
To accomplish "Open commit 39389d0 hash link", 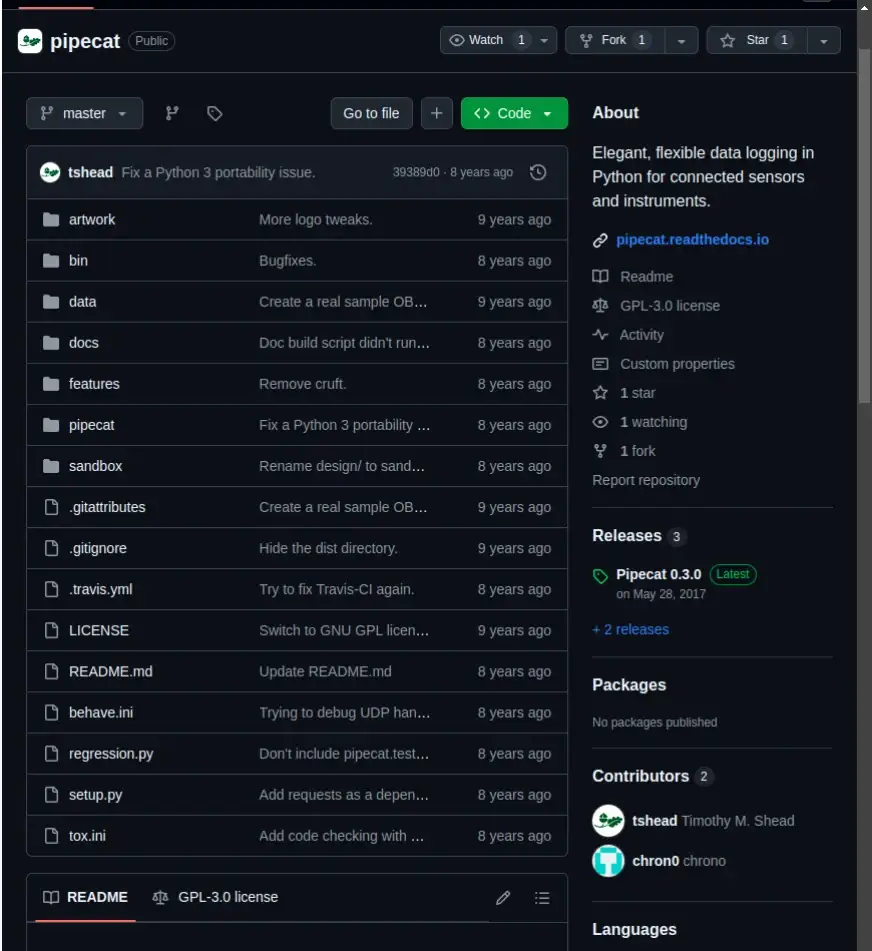I will point(416,172).
